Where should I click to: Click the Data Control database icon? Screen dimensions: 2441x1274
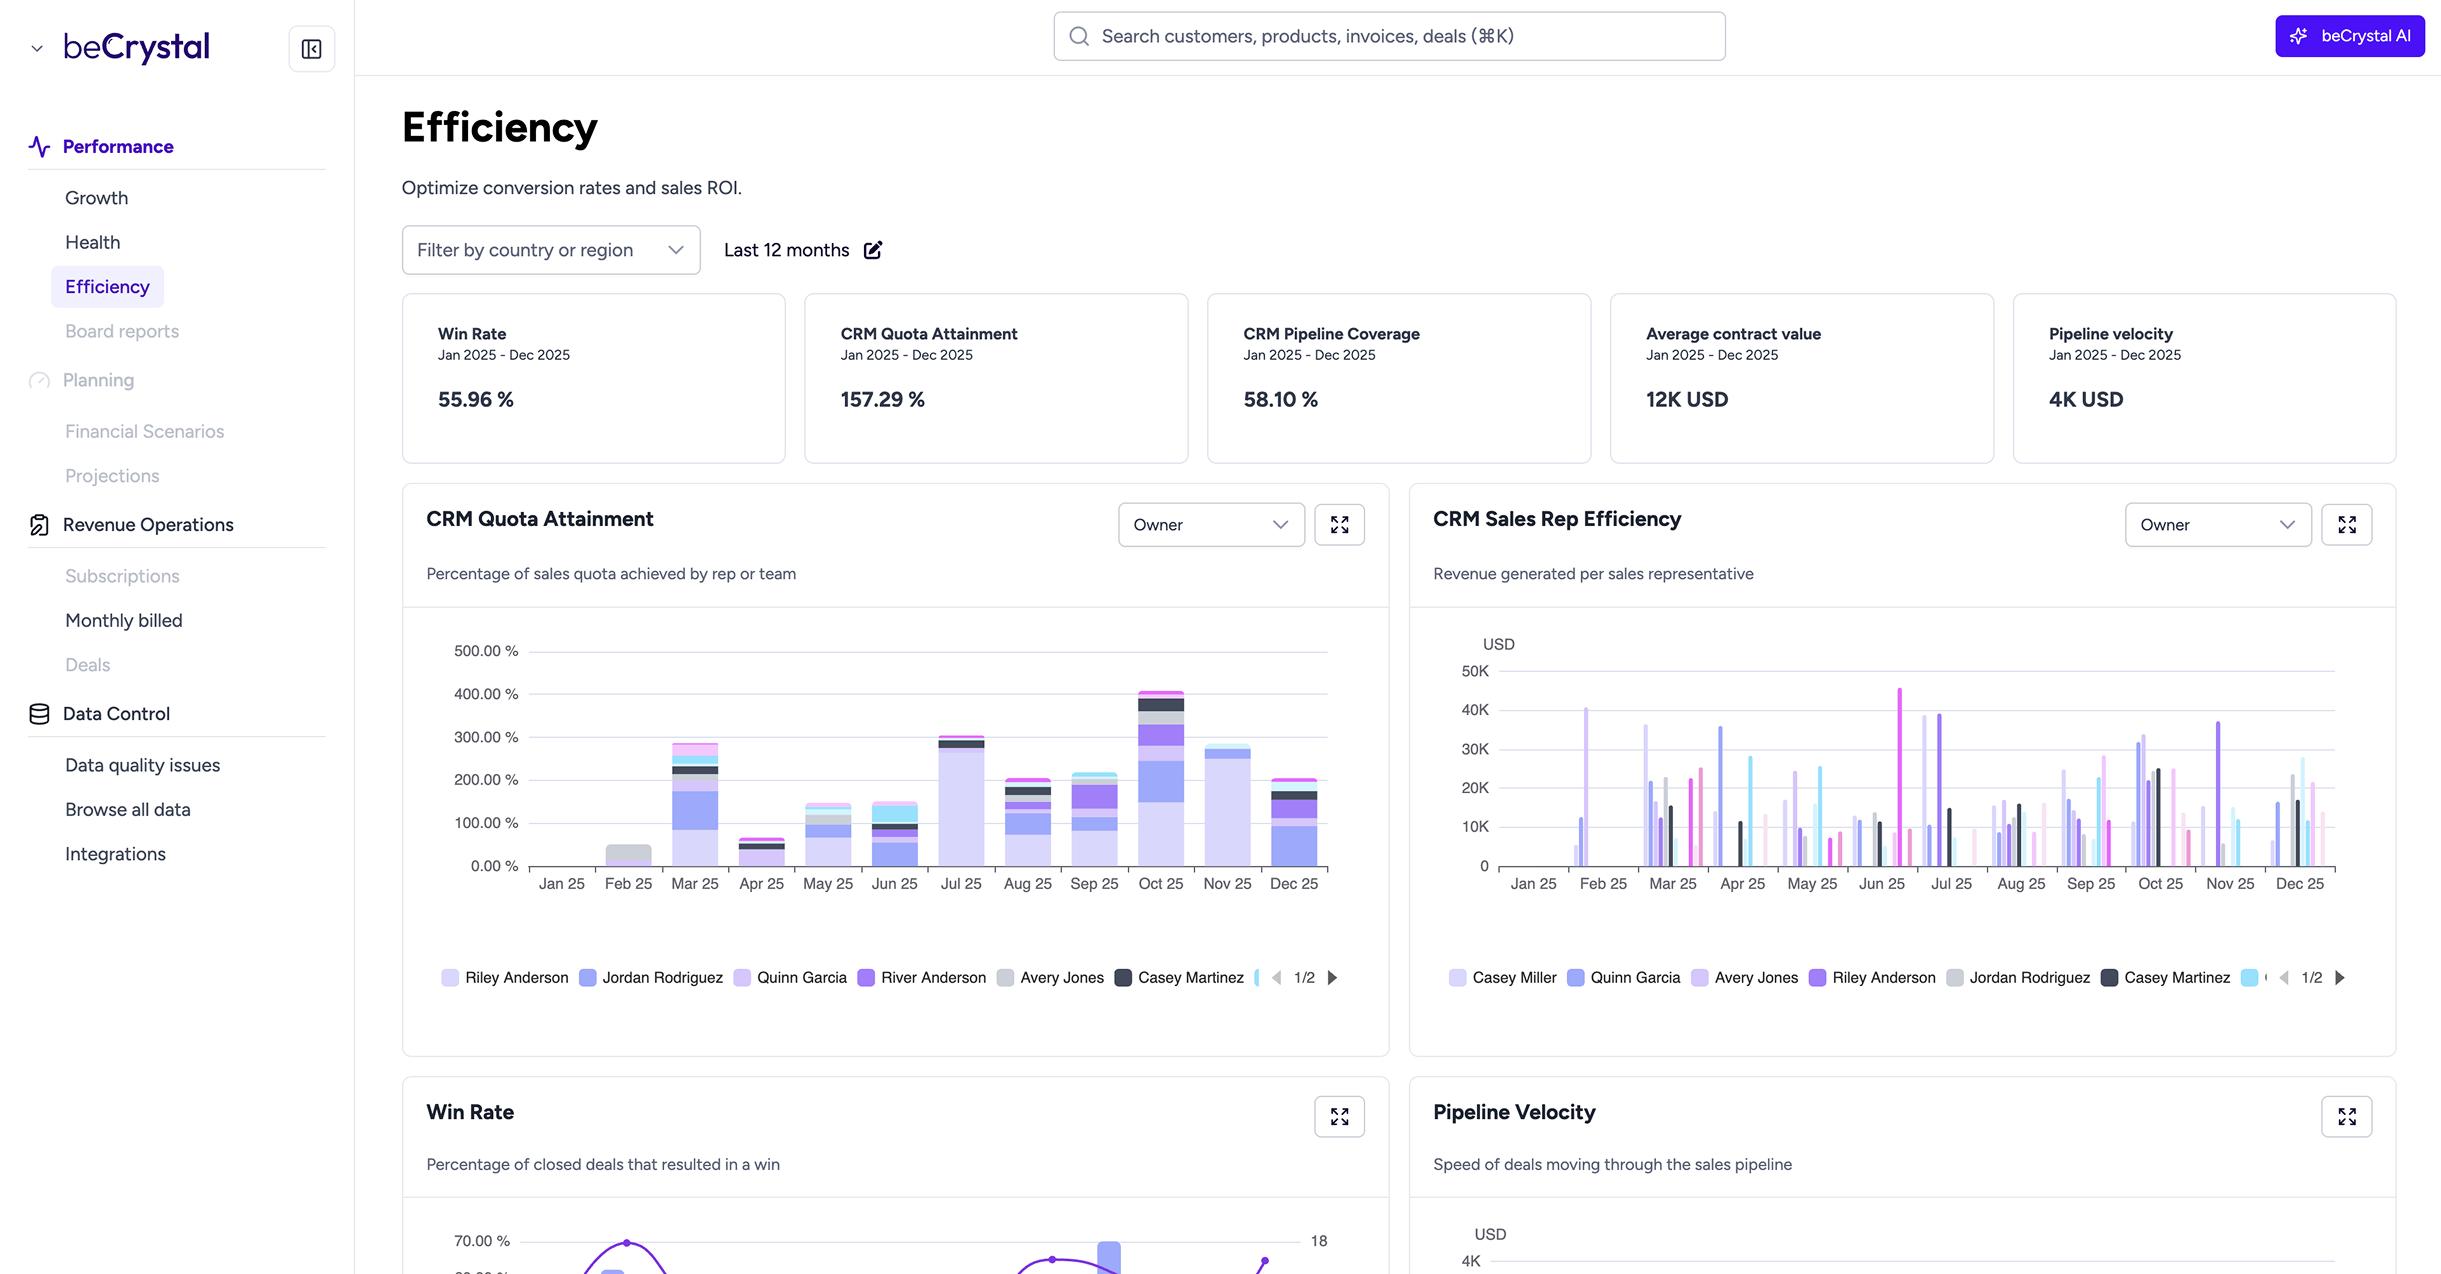click(x=39, y=713)
